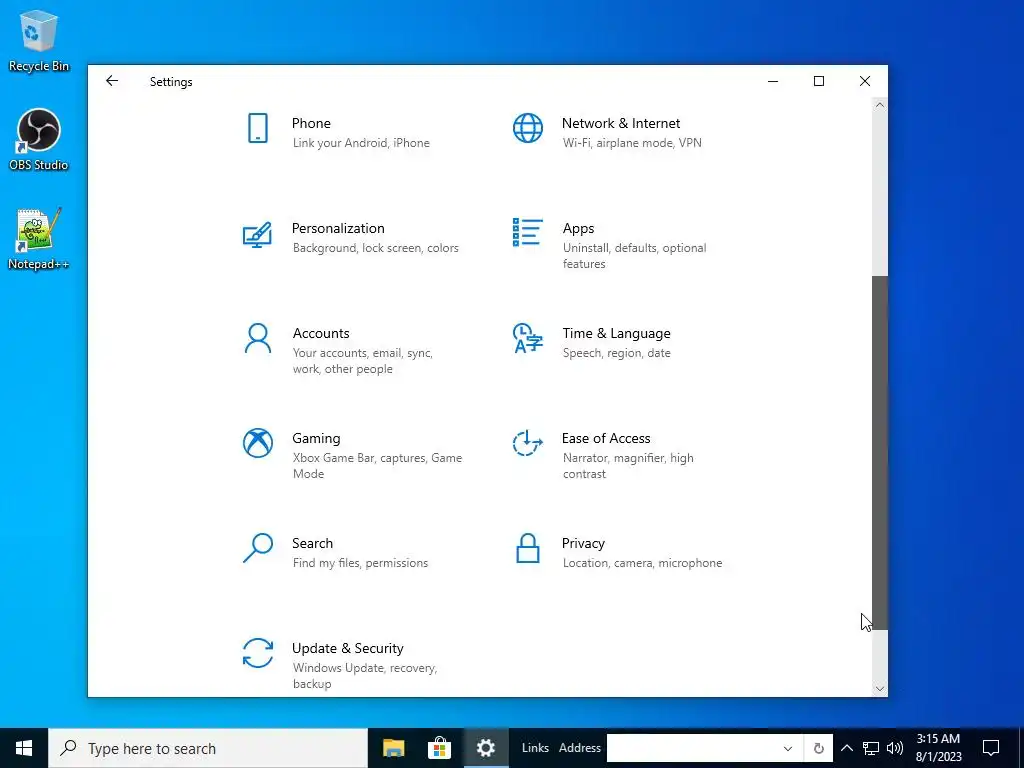Open the Personalization paintbrush icon
Viewport: 1024px width, 768px height.
[257, 234]
